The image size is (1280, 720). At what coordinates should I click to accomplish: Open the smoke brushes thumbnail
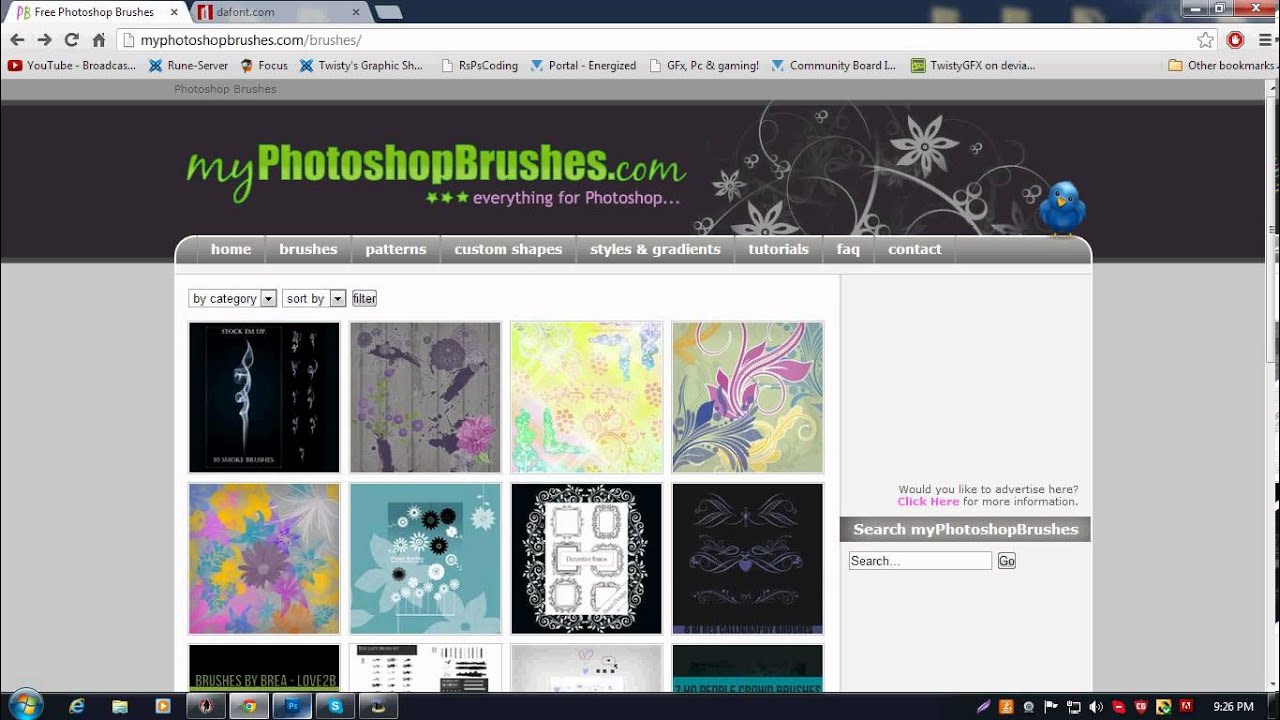(264, 397)
